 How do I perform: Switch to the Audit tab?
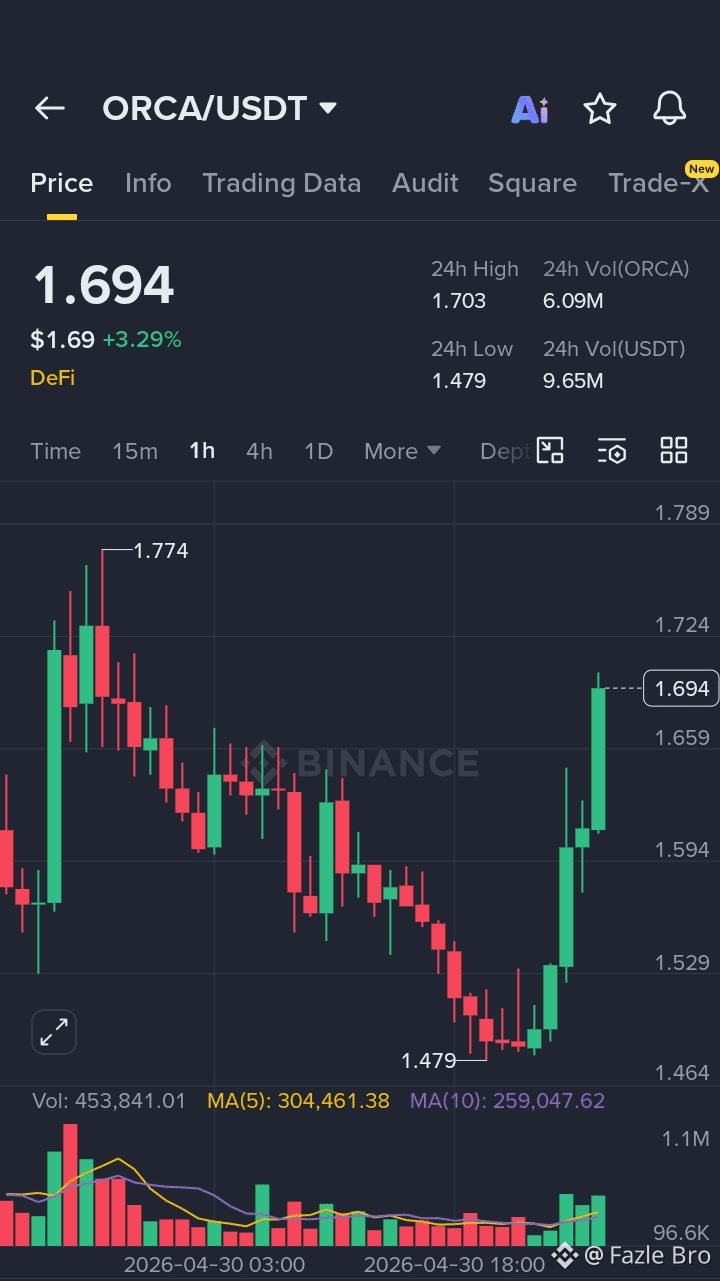coord(425,183)
